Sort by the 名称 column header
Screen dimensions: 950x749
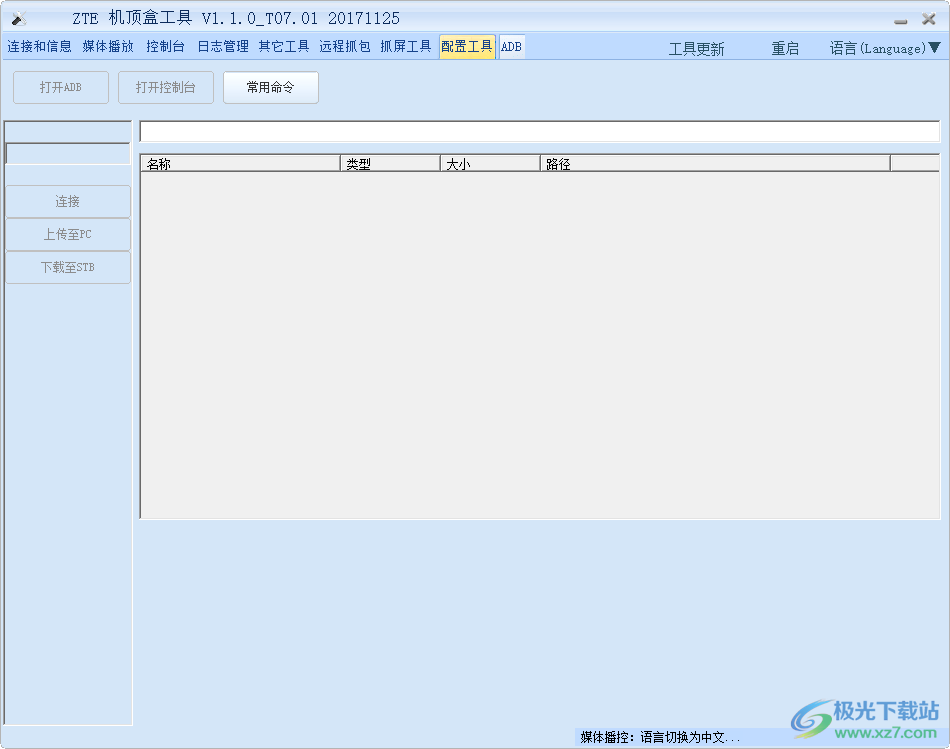click(x=241, y=164)
